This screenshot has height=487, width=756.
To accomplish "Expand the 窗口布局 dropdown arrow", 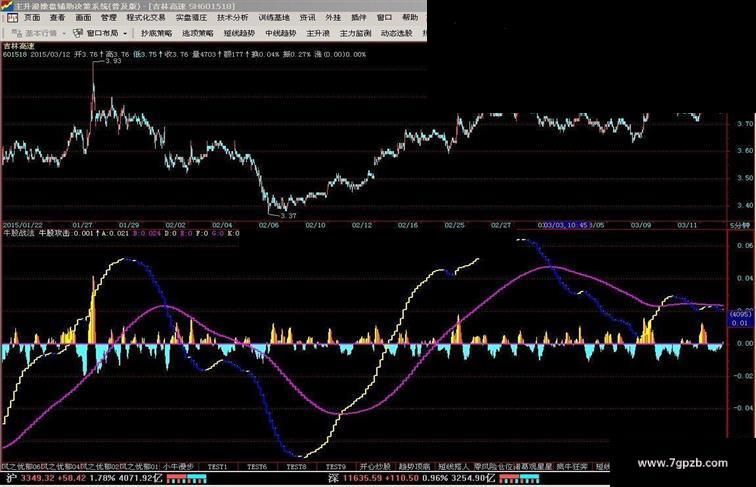I will [x=125, y=34].
